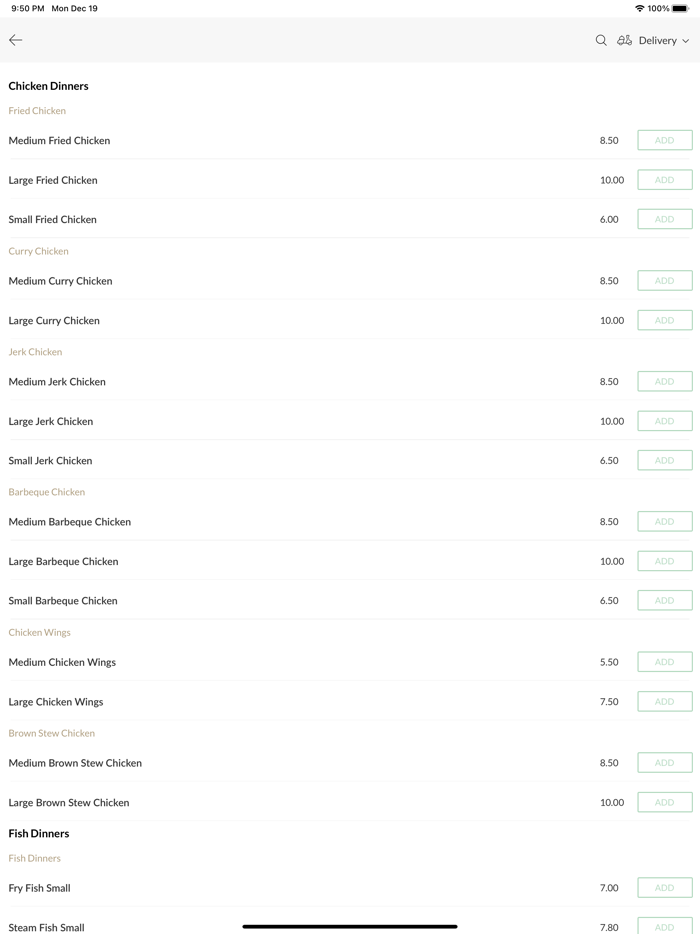The height and width of the screenshot is (934, 700).
Task: Check the Wi-Fi status icon
Action: pos(640,8)
